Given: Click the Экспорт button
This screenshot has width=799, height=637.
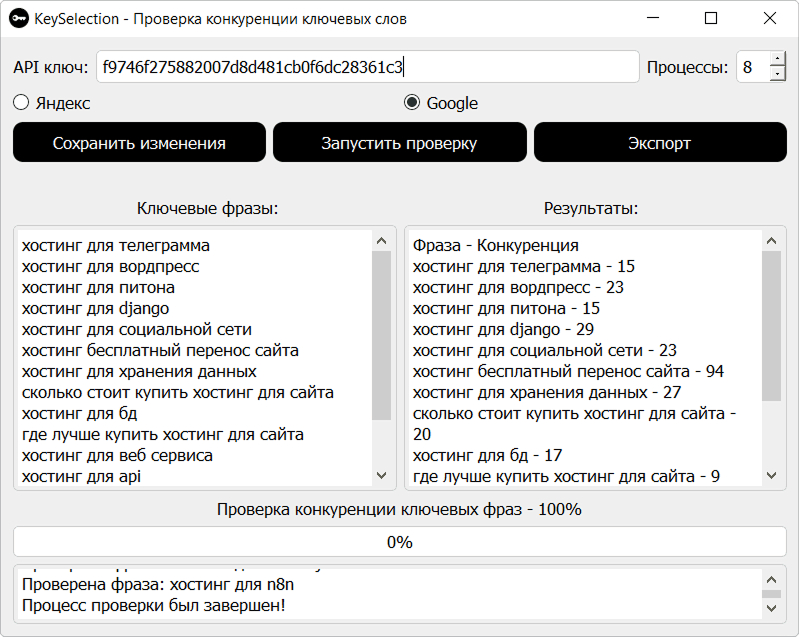Looking at the screenshot, I should click(x=659, y=143).
